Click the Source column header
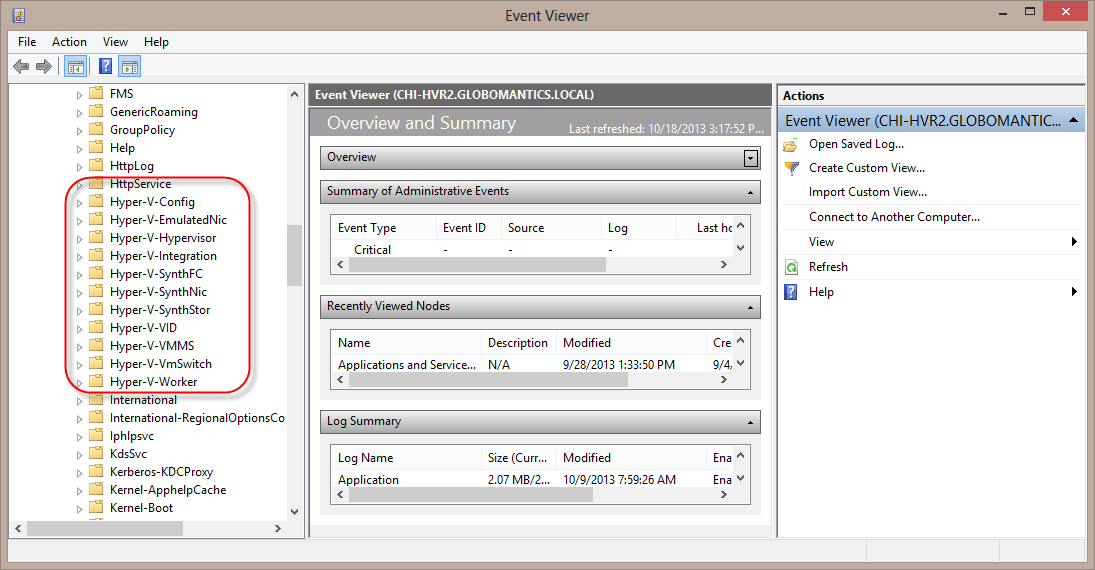This screenshot has height=570, width=1095. (x=526, y=228)
